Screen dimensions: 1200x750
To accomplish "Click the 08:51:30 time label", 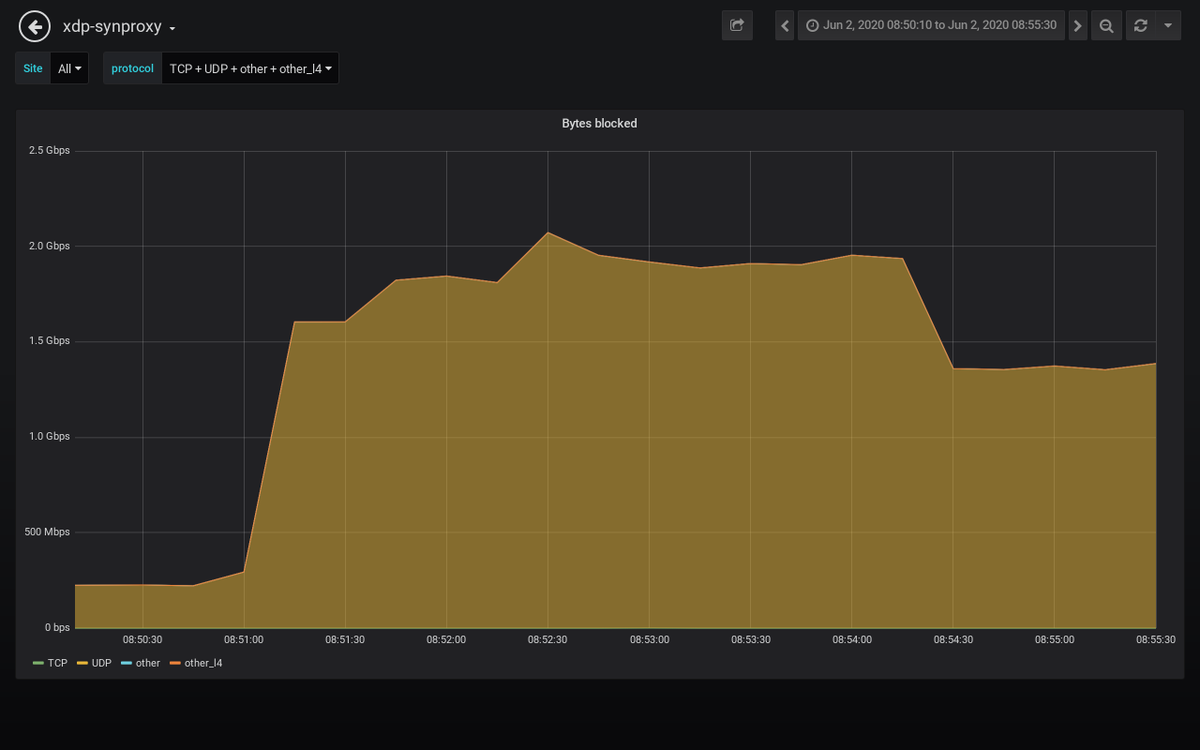I will click(345, 640).
